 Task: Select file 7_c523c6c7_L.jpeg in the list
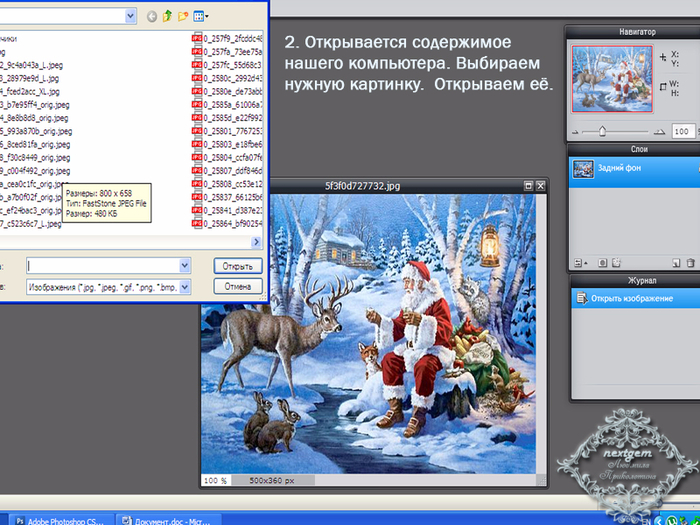[31, 224]
